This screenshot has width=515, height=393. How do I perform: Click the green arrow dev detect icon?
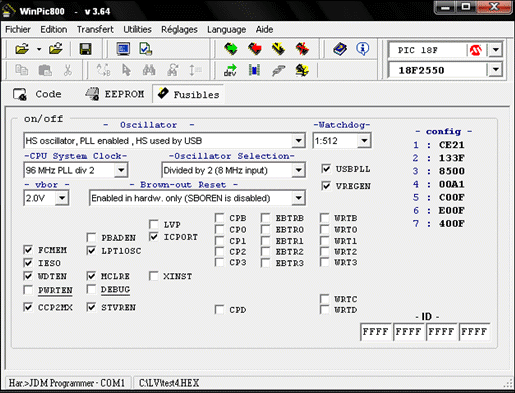(x=230, y=70)
